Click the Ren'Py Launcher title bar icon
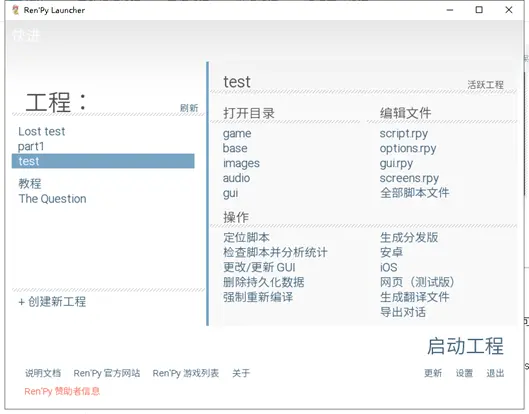529x414 pixels. point(15,10)
